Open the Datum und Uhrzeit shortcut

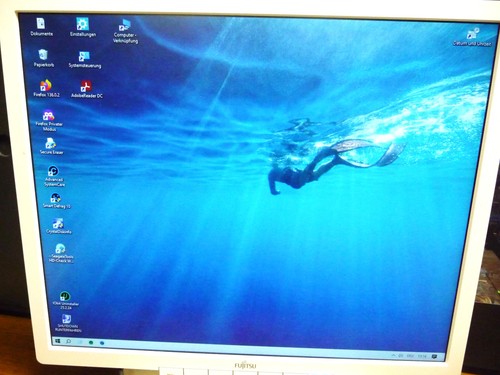point(472,37)
